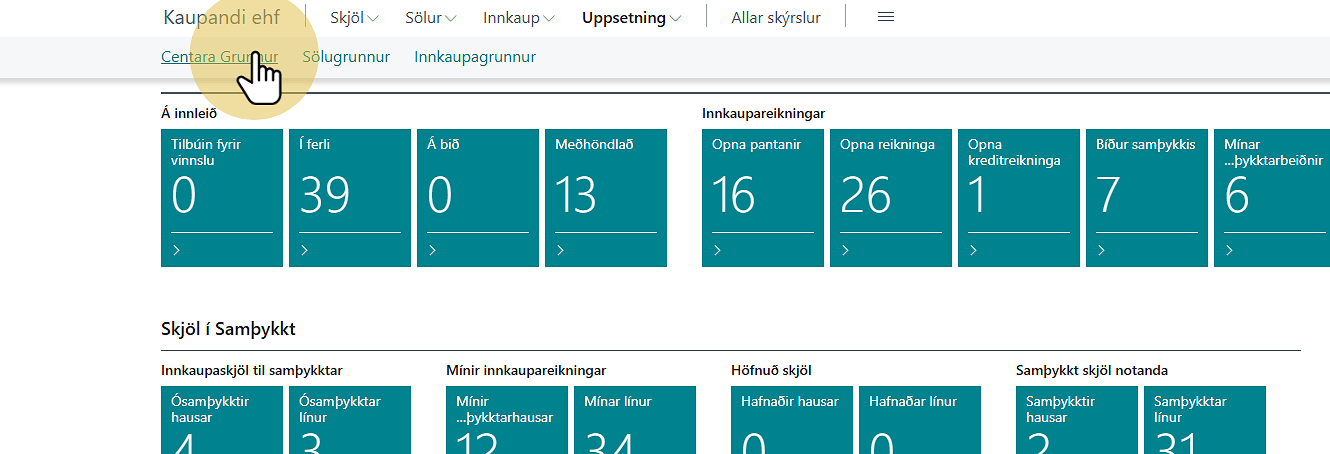Open the hamburger more-options menu
This screenshot has height=454, width=1330.
(x=885, y=17)
